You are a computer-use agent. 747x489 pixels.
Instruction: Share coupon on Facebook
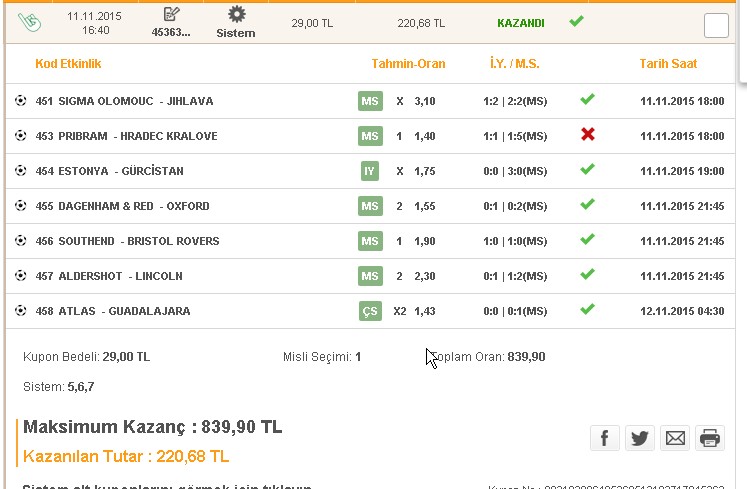pyautogui.click(x=605, y=438)
